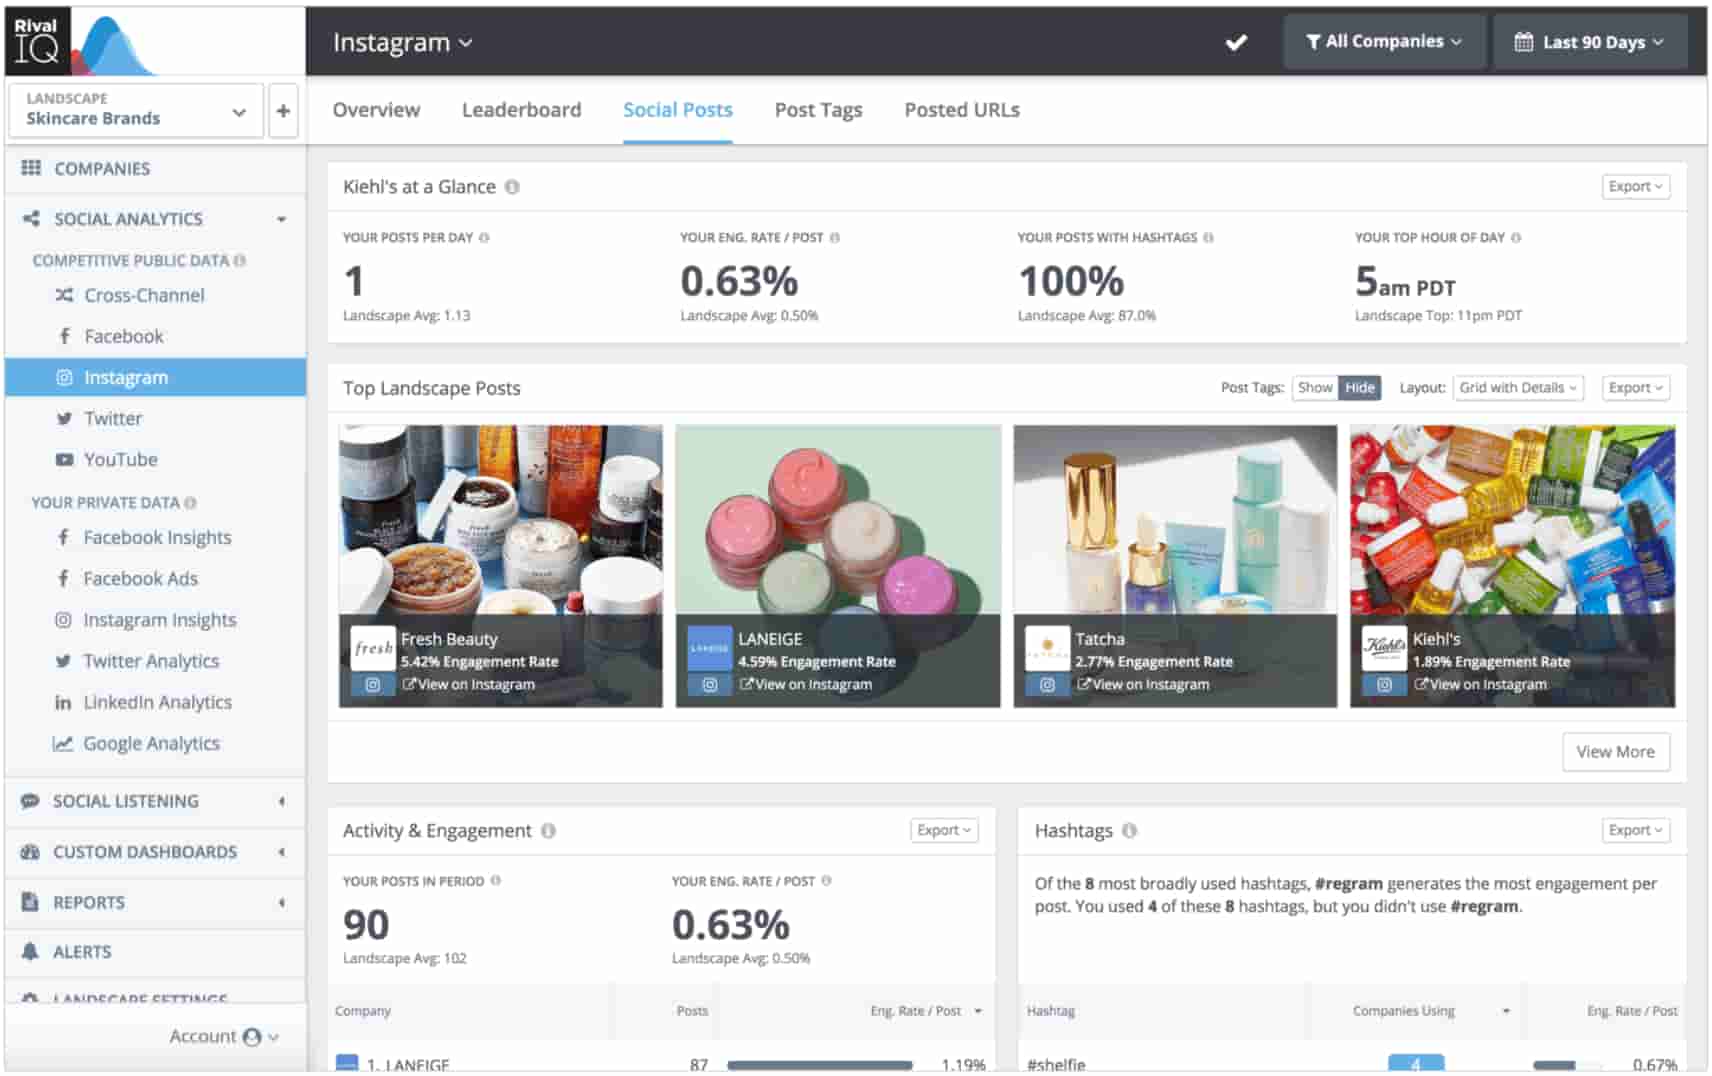Image resolution: width=1712 pixels, height=1076 pixels.
Task: Click the Rival IQ logo
Action: tap(38, 40)
